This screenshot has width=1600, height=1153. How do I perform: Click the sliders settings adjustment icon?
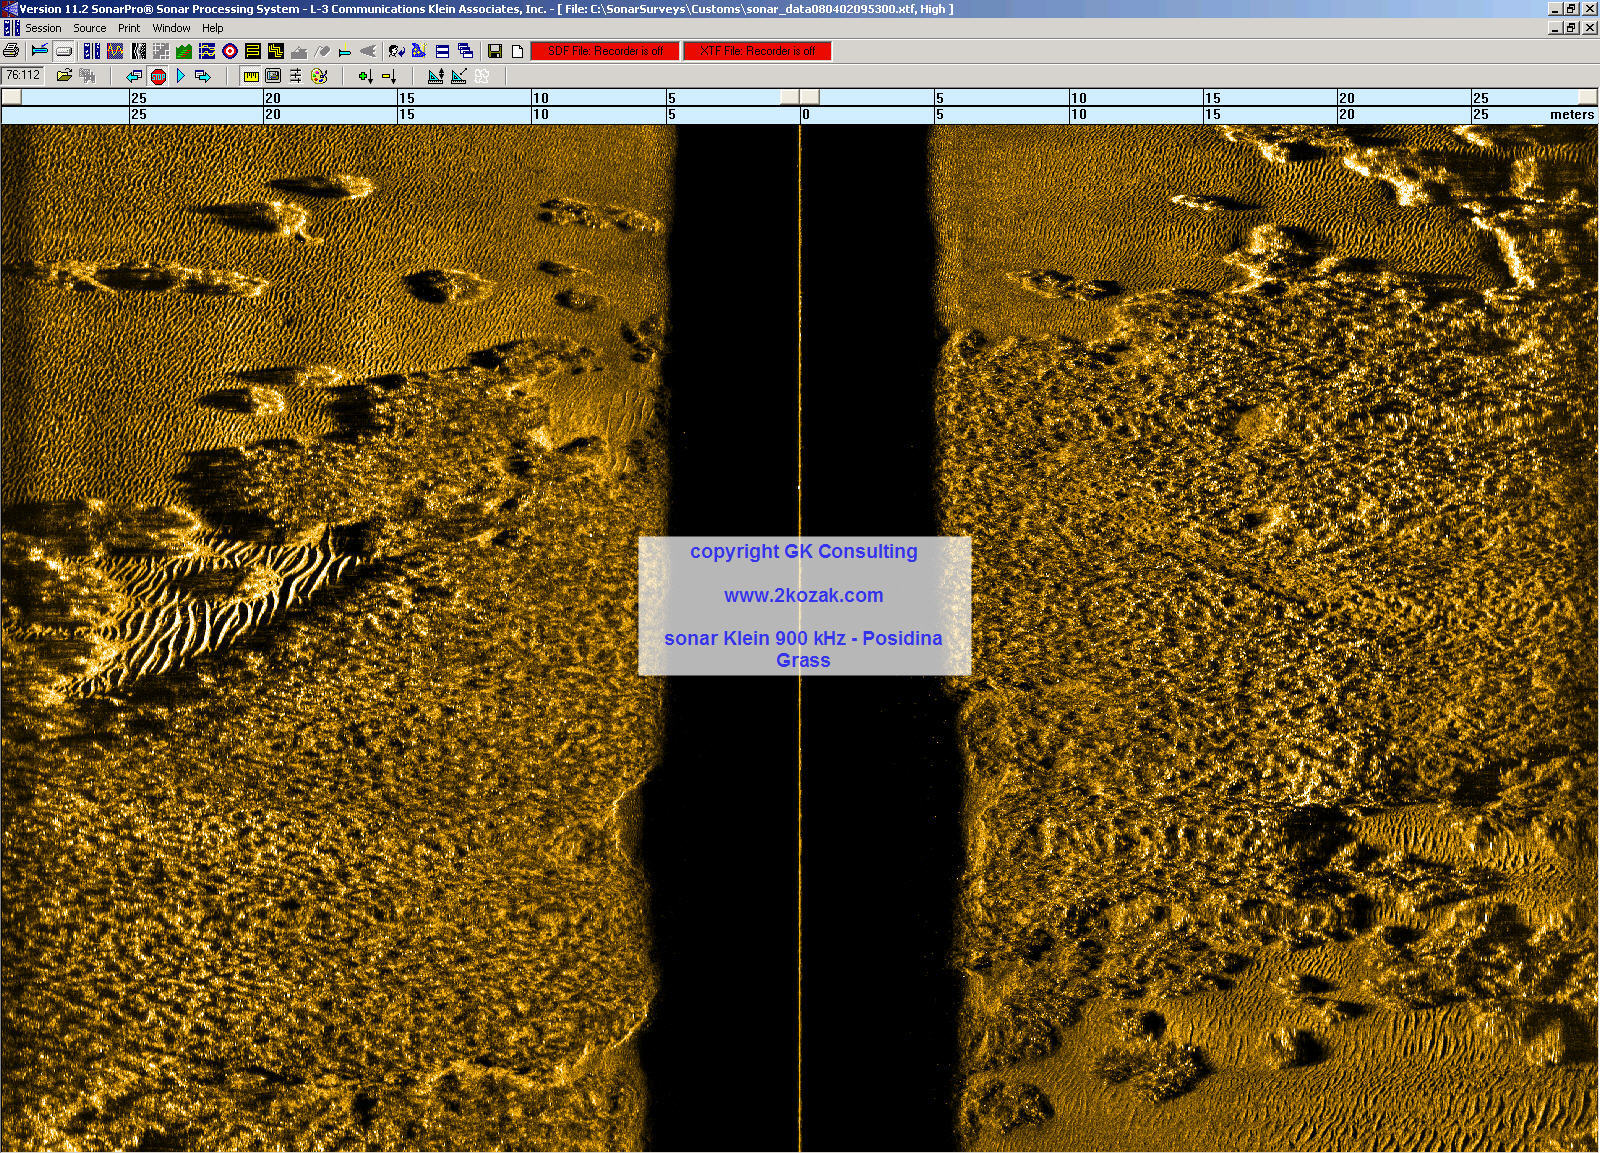point(296,76)
